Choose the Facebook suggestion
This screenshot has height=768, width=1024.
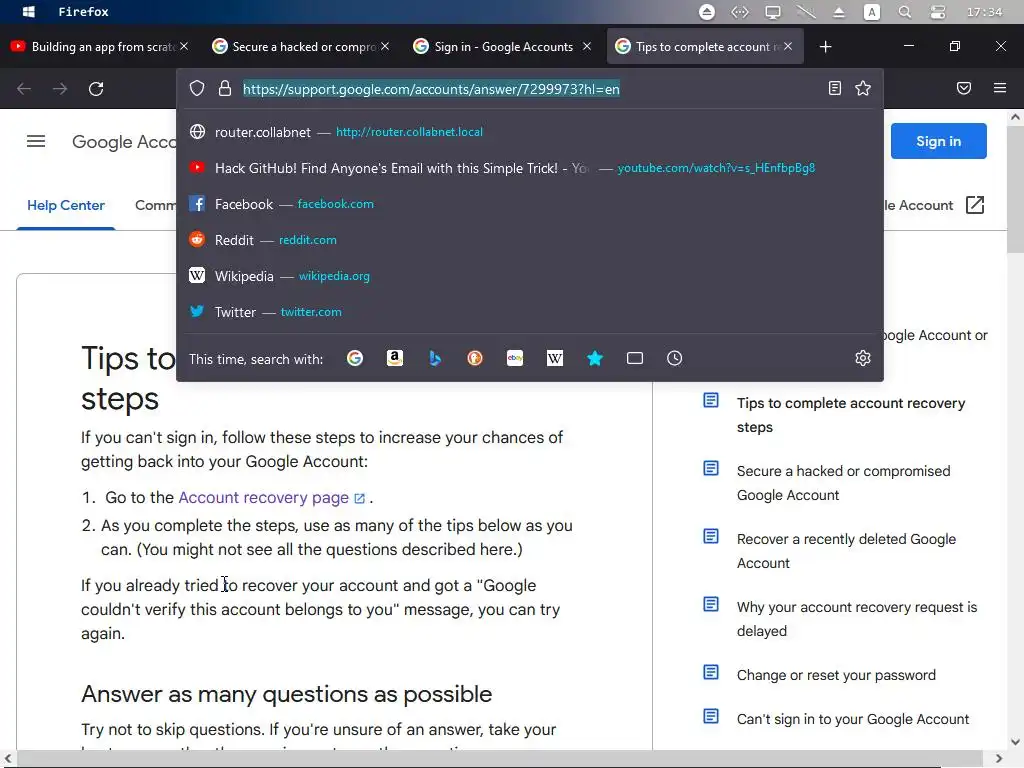click(x=530, y=204)
